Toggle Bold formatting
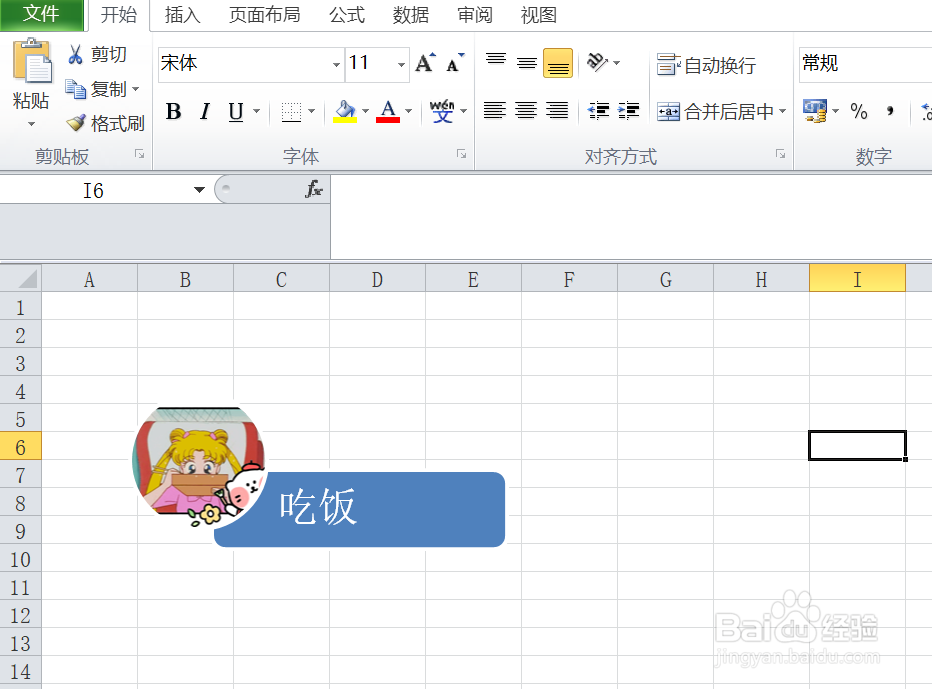 [174, 111]
